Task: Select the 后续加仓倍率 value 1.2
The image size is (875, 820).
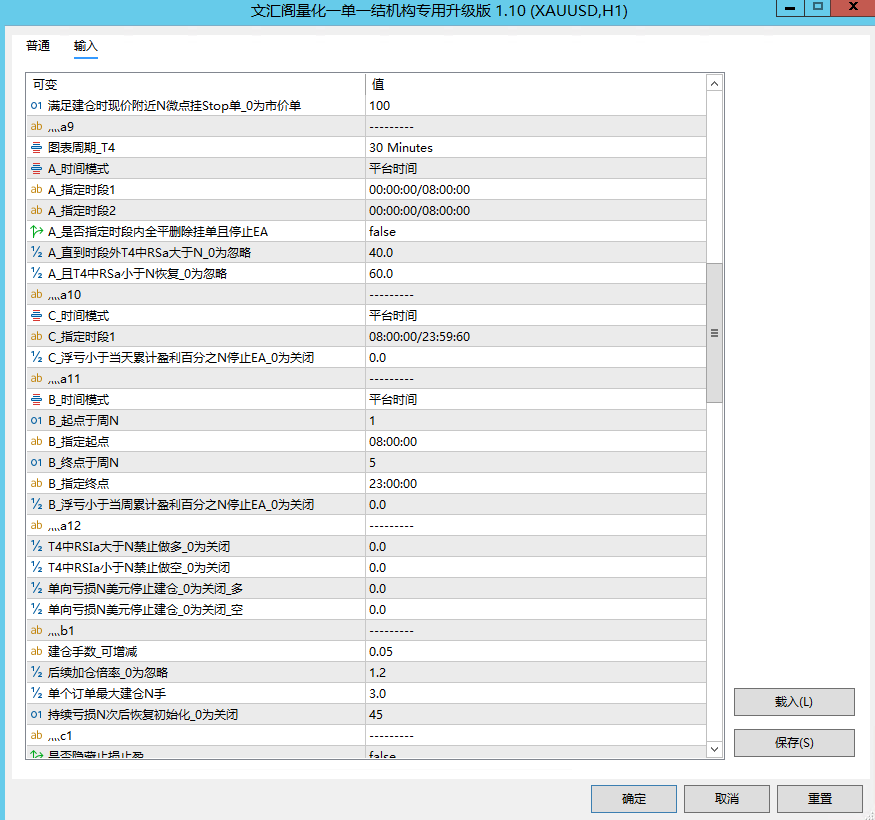Action: click(377, 673)
